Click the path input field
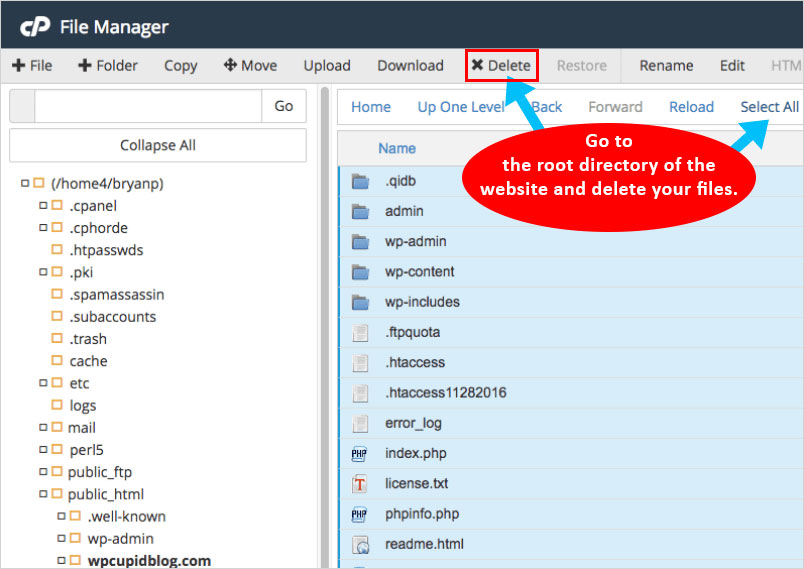 tap(148, 106)
